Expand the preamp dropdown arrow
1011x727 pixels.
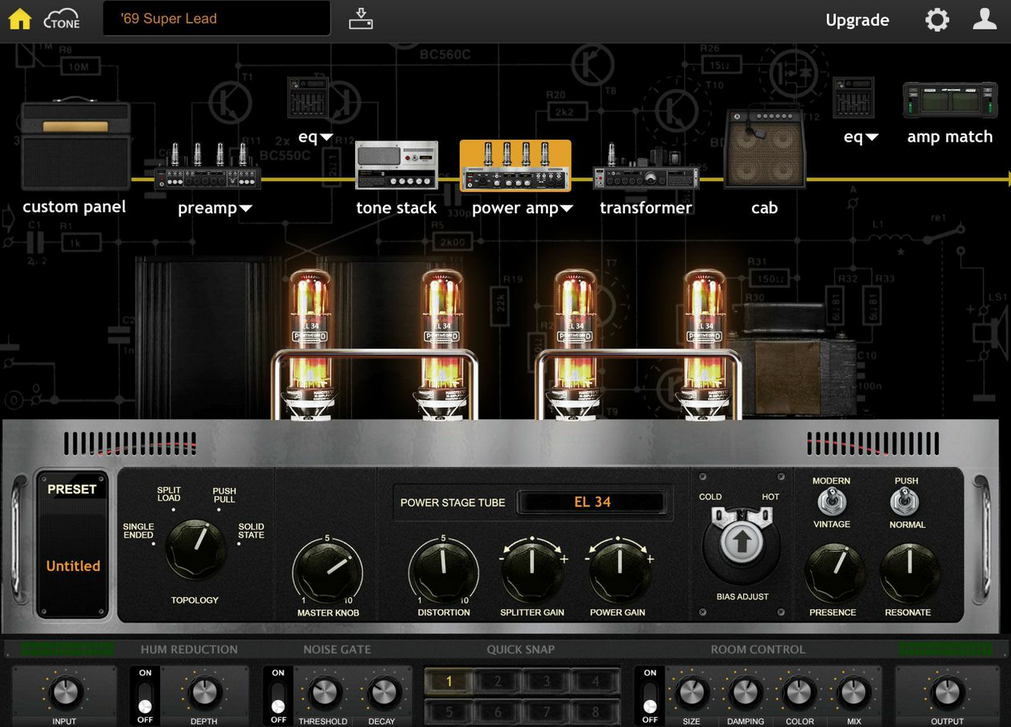click(x=246, y=208)
